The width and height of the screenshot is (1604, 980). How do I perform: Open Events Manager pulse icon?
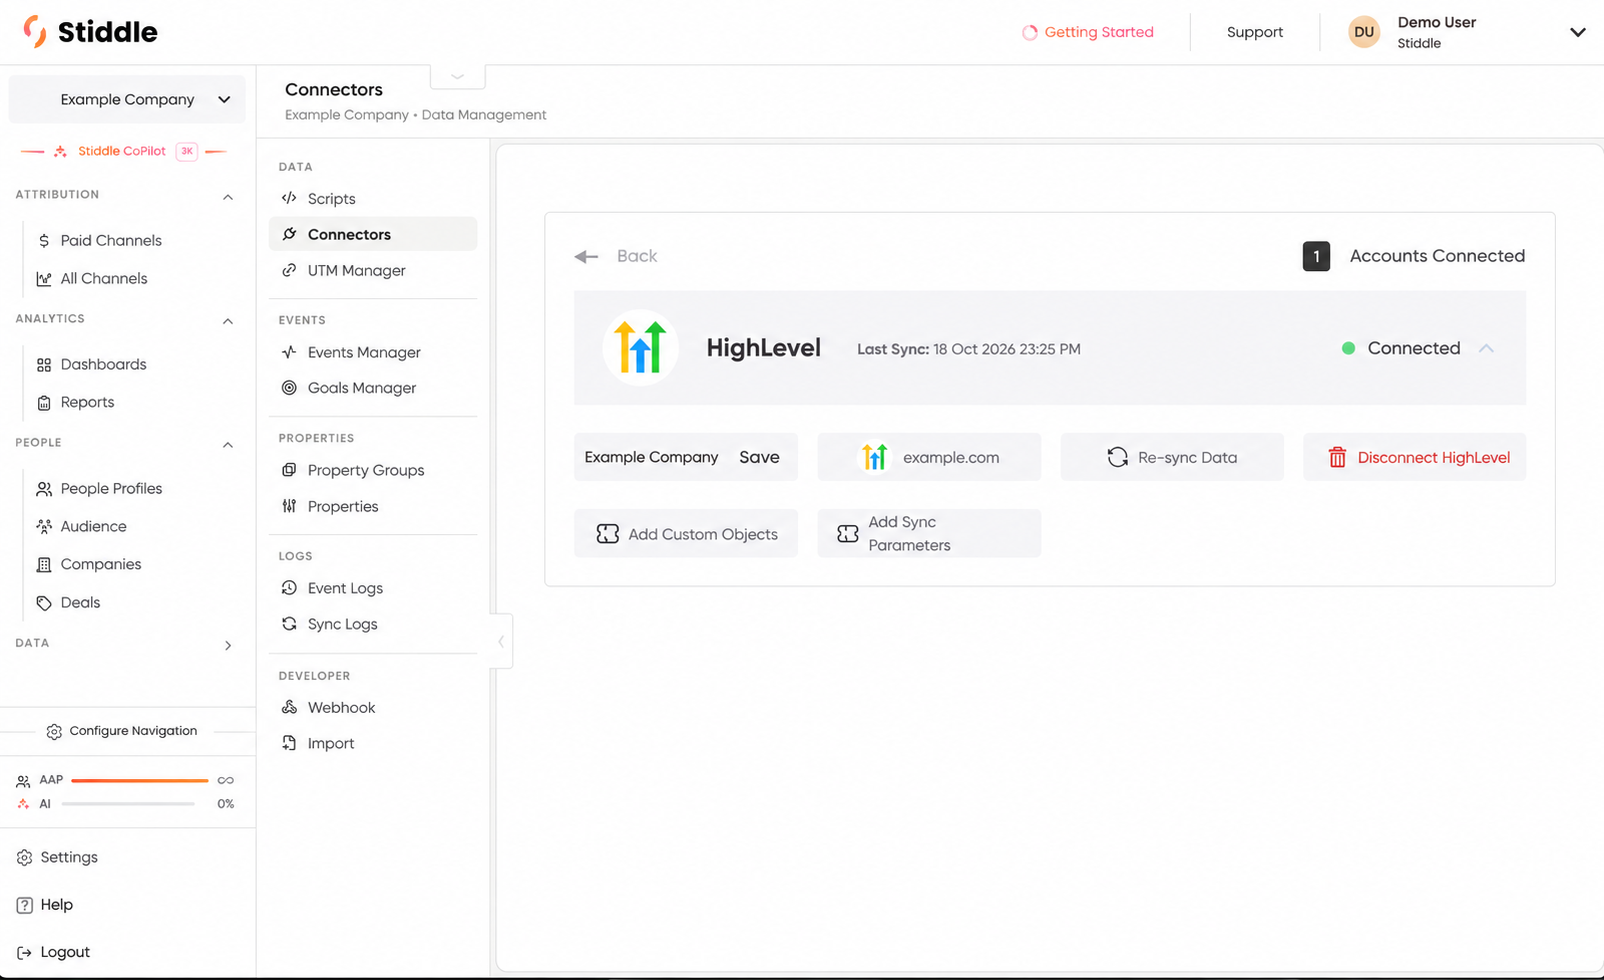[x=289, y=352]
